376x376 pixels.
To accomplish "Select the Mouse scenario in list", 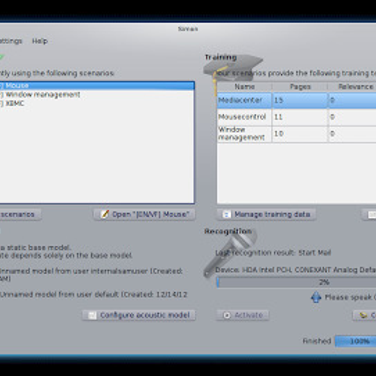I will pos(97,86).
